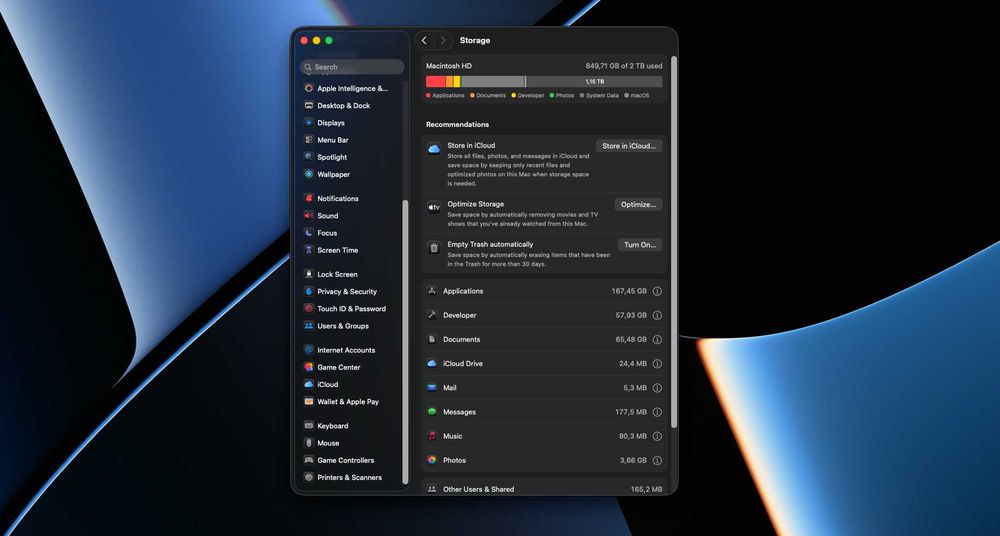This screenshot has width=1000, height=536.
Task: Click the 57,93 GB Developer size value
Action: click(x=631, y=316)
